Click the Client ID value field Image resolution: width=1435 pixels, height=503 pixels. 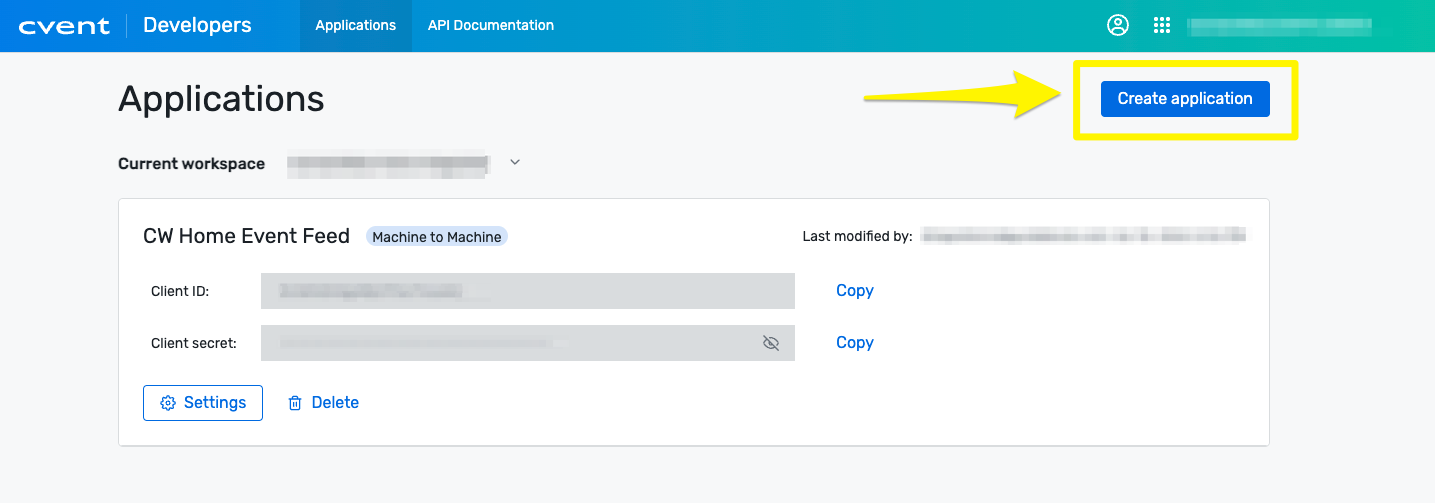pos(528,291)
